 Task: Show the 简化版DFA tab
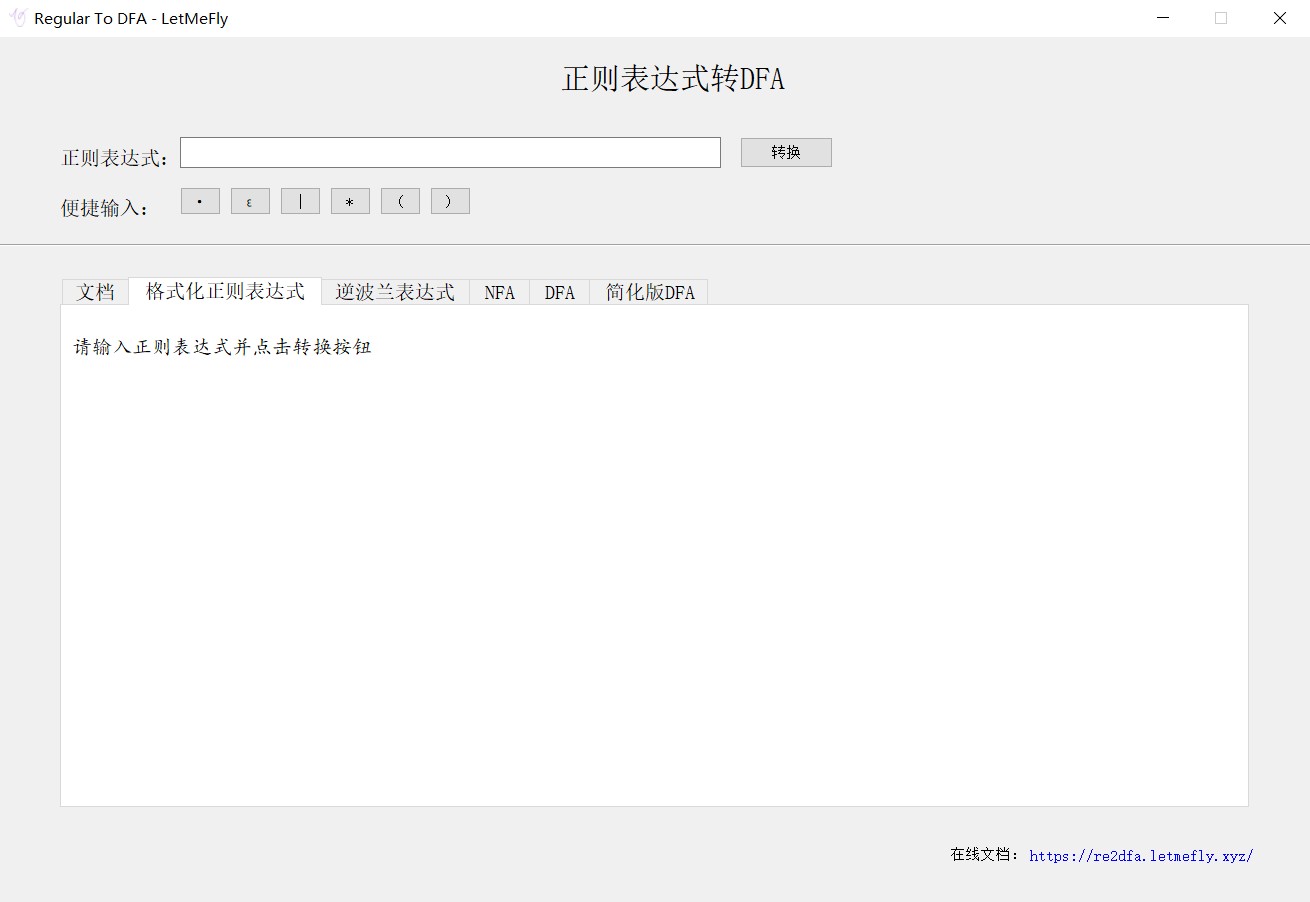pos(649,292)
